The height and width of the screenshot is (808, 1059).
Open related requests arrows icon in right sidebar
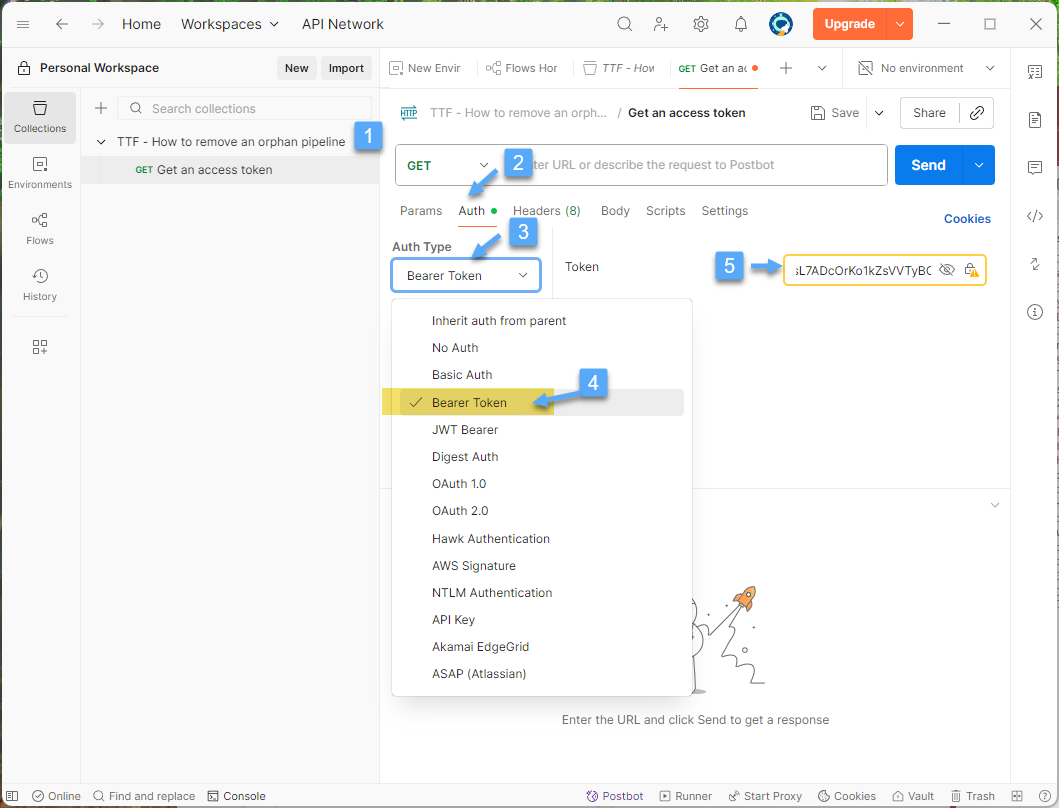point(1035,264)
